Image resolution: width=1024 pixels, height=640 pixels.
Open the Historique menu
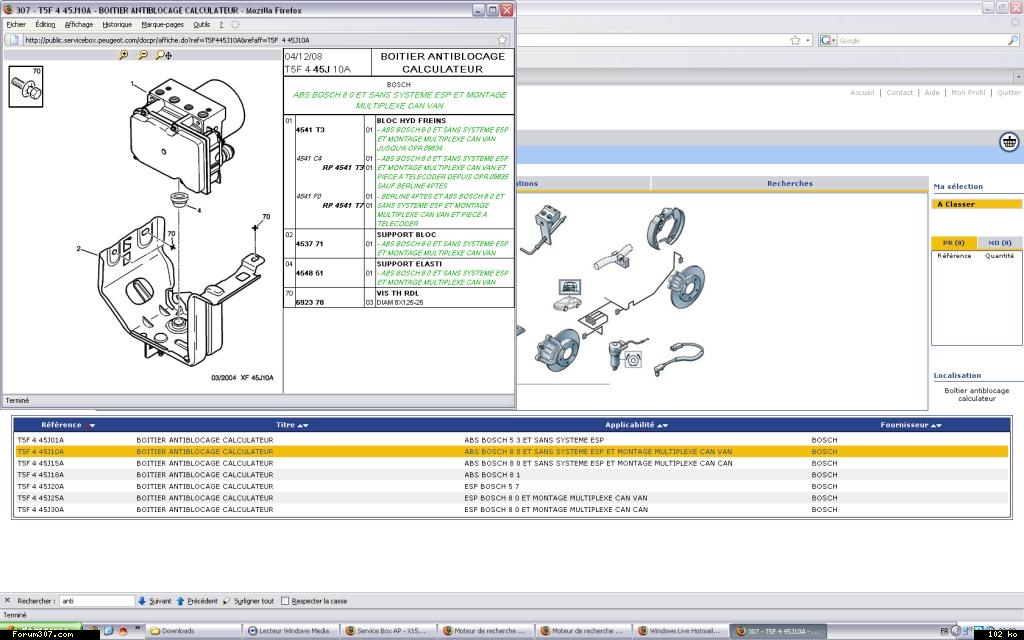pyautogui.click(x=117, y=24)
